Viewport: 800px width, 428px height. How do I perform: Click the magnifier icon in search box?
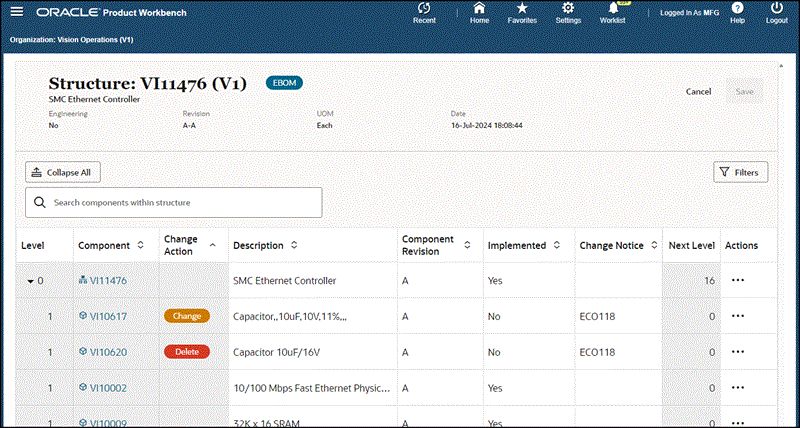pos(40,203)
